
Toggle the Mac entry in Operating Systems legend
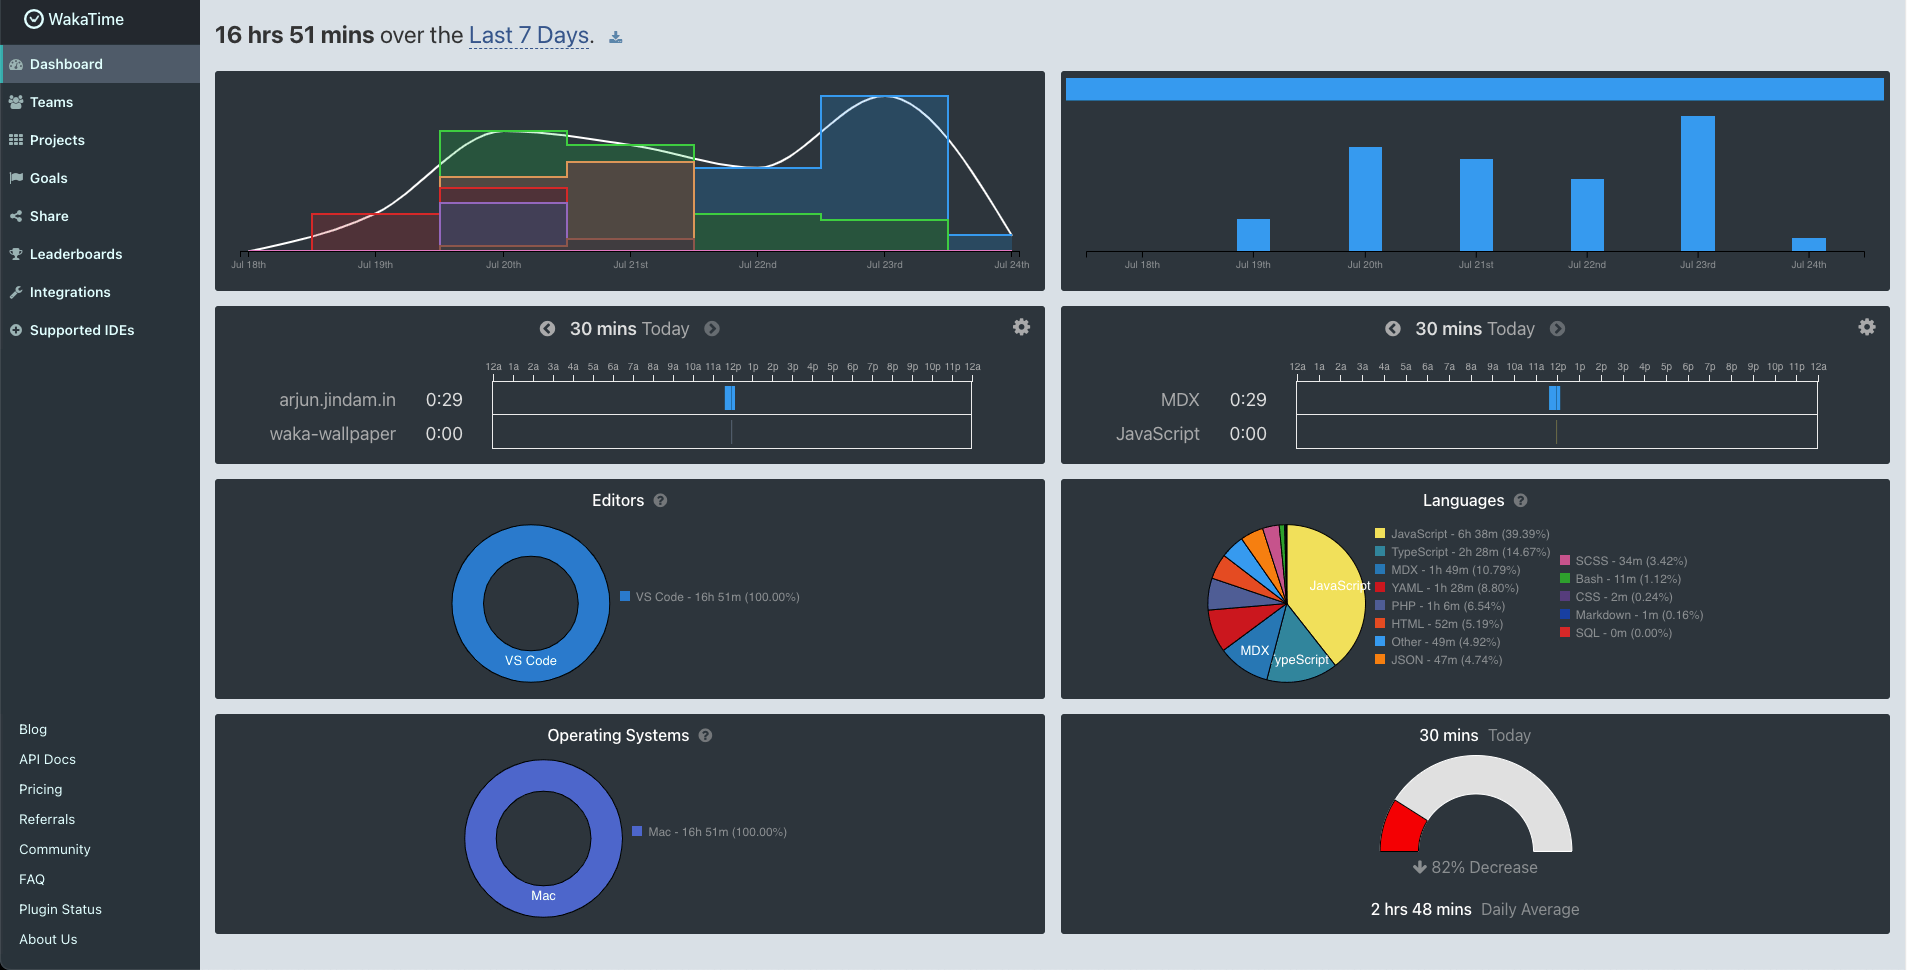click(x=710, y=830)
